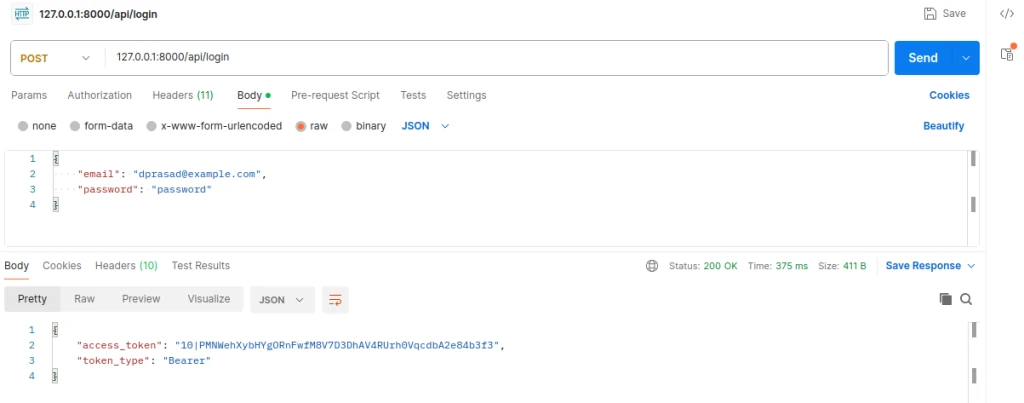
Task: Select the none body type option
Action: click(23, 126)
